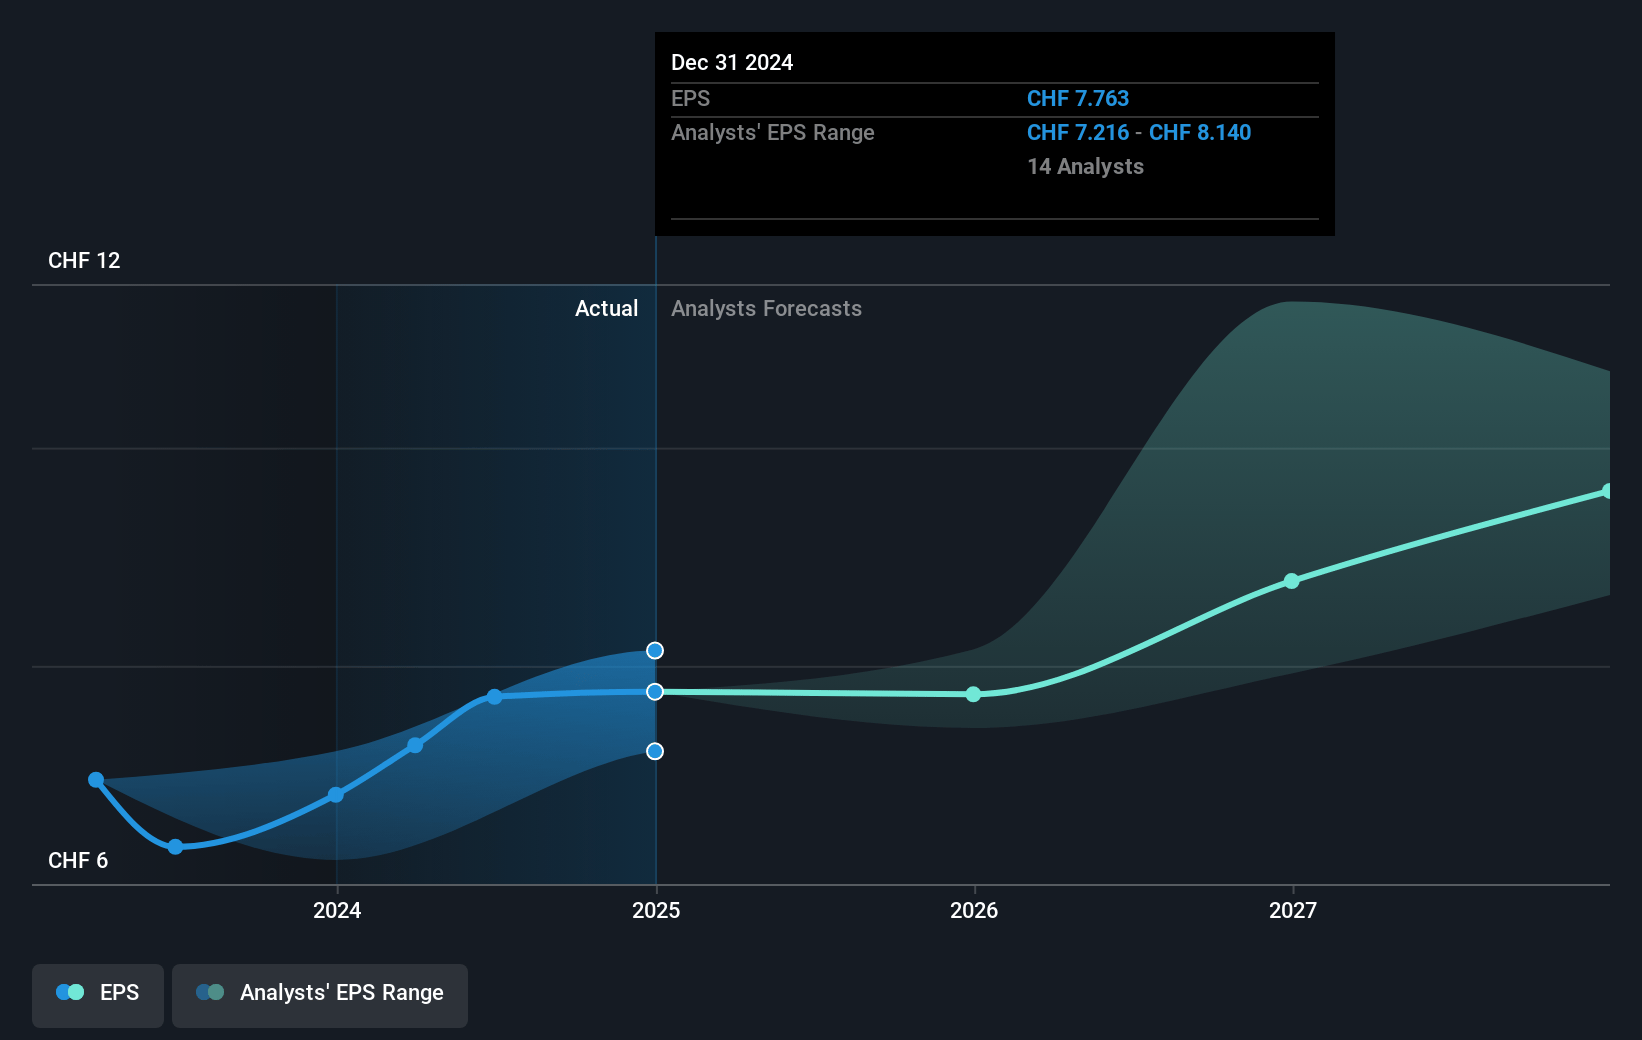The height and width of the screenshot is (1040, 1642).
Task: Toggle the EPS legend button
Action: [x=98, y=995]
